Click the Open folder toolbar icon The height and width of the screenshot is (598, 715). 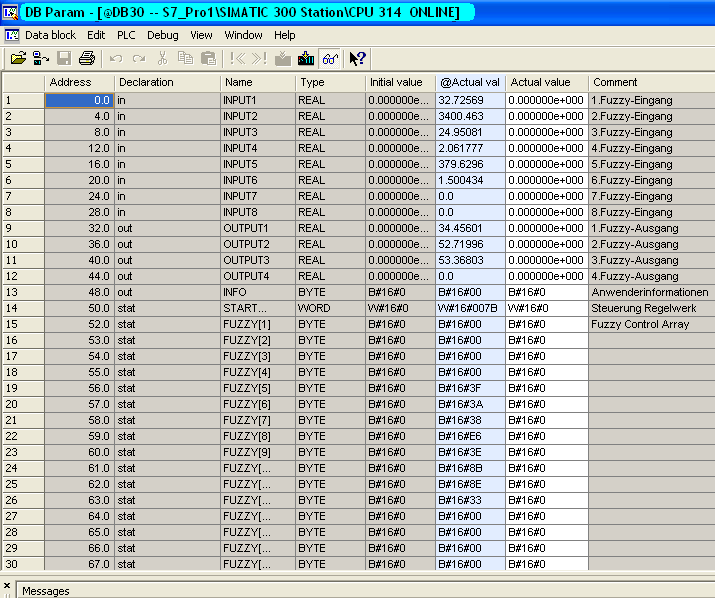(18, 58)
